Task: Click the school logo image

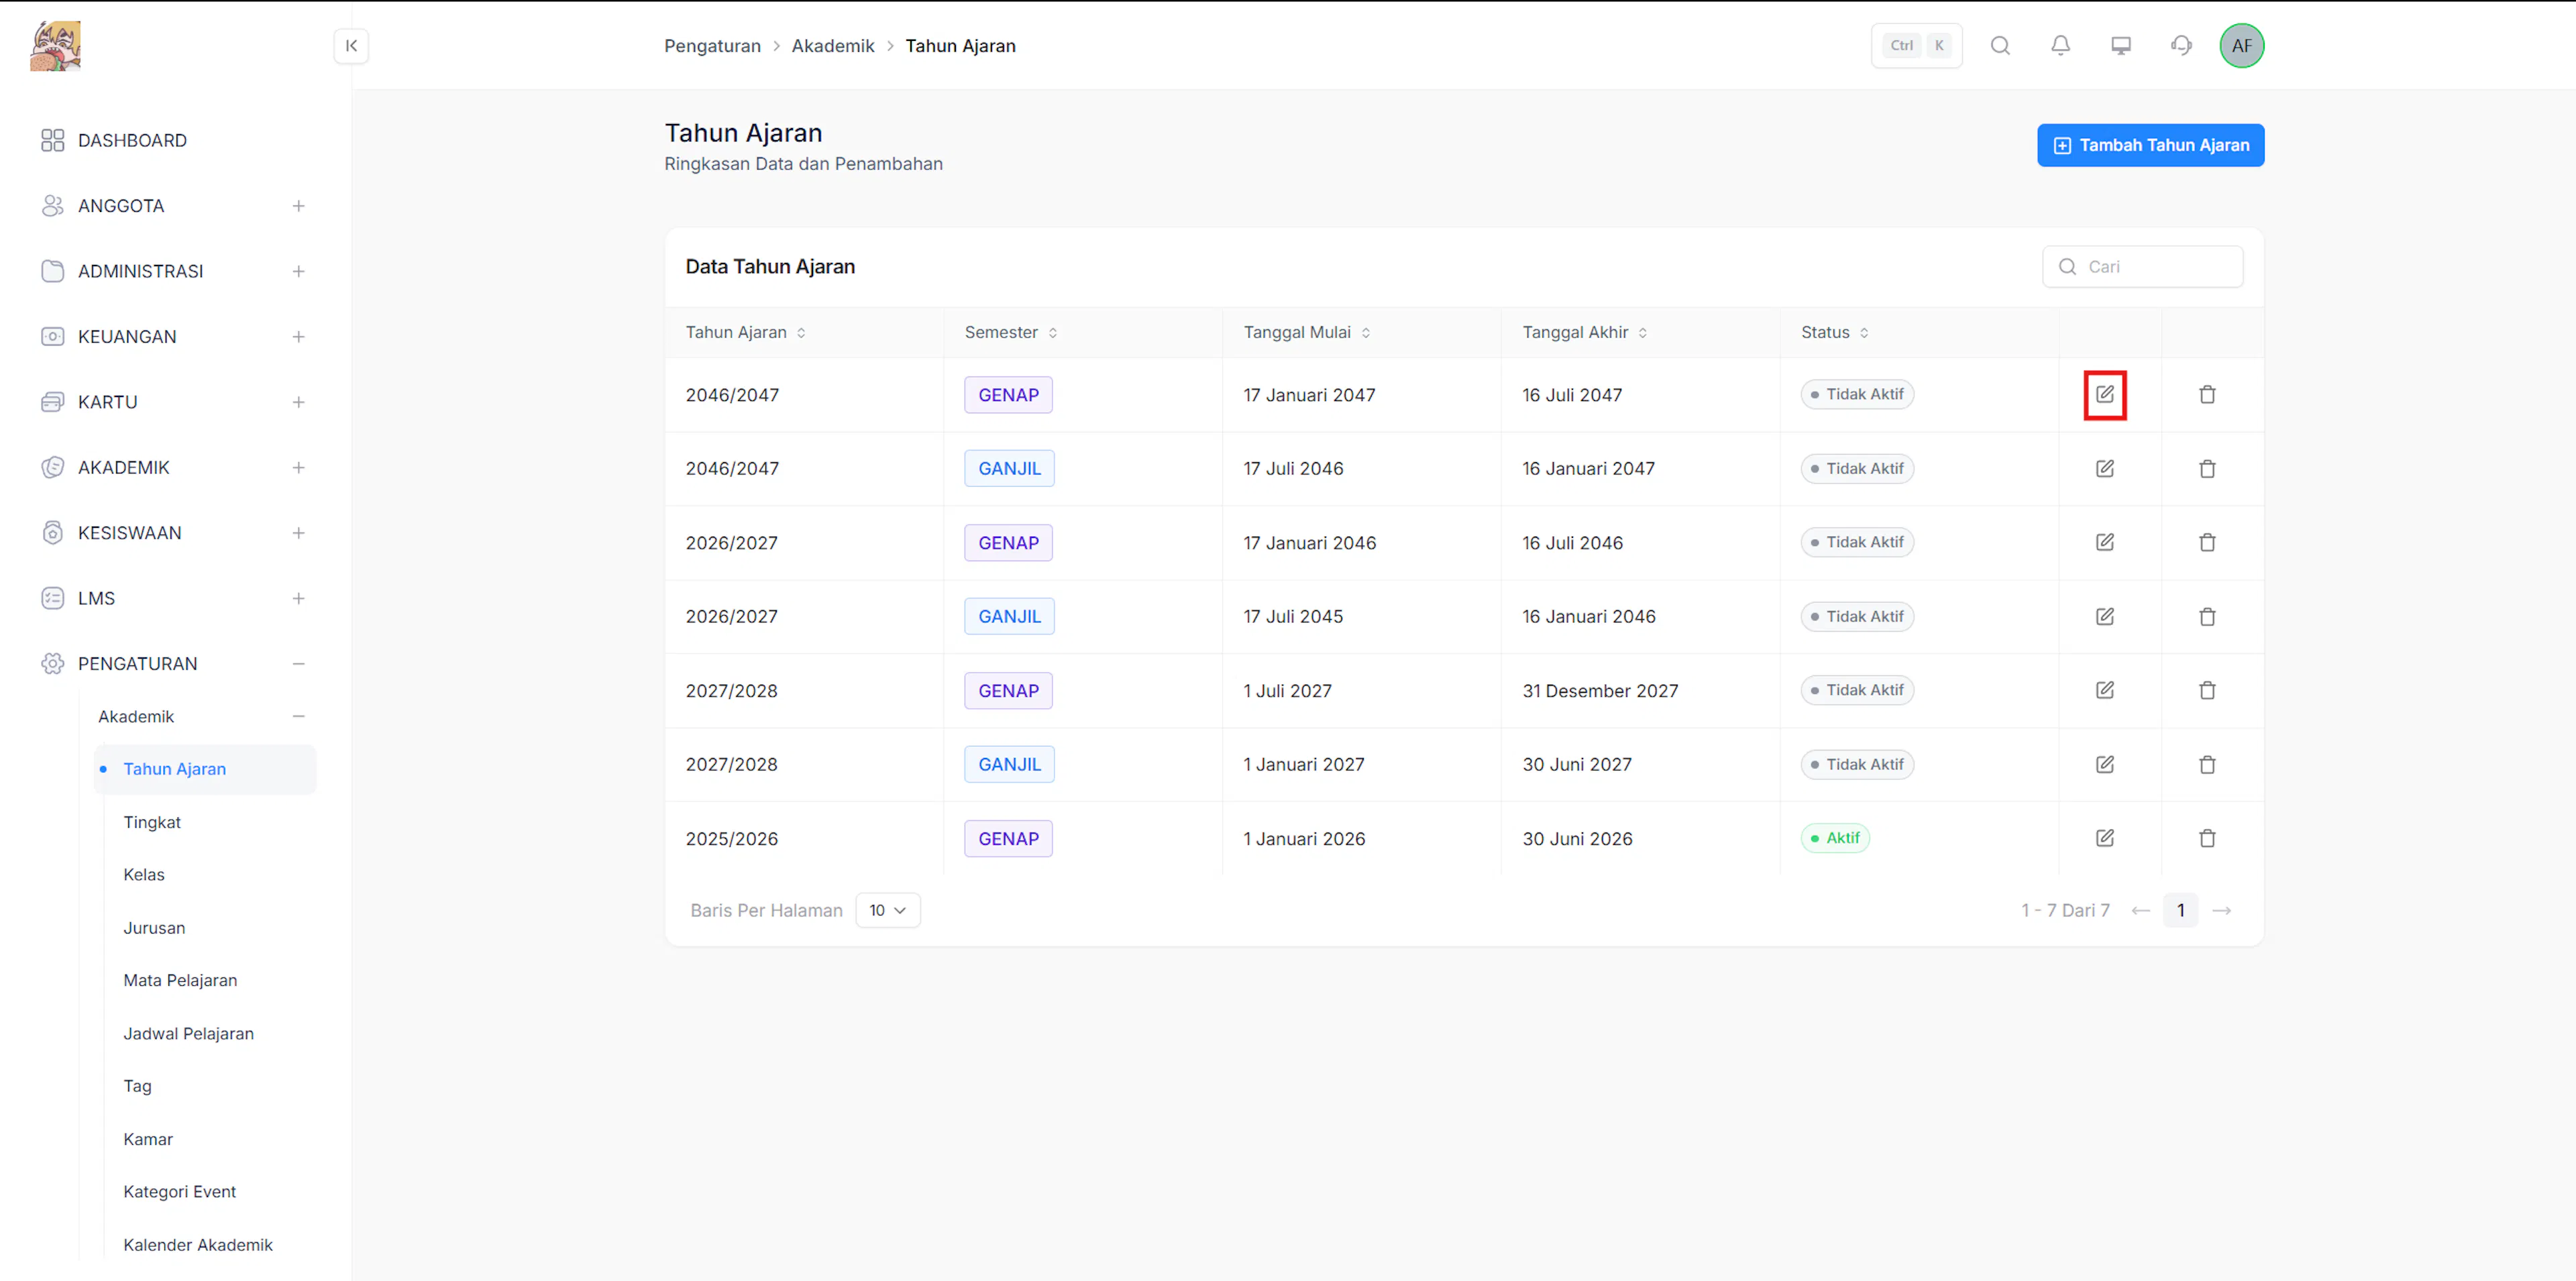Action: click(x=55, y=46)
